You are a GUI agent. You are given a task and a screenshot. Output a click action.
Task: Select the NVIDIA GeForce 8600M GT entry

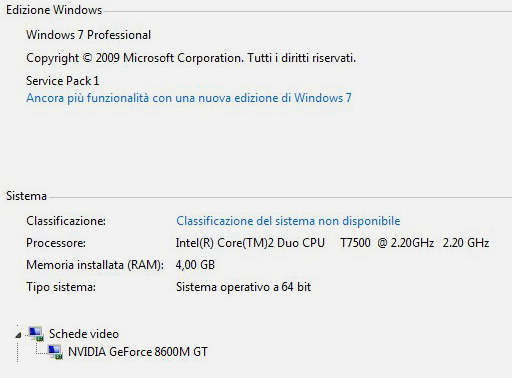pyautogui.click(x=138, y=352)
